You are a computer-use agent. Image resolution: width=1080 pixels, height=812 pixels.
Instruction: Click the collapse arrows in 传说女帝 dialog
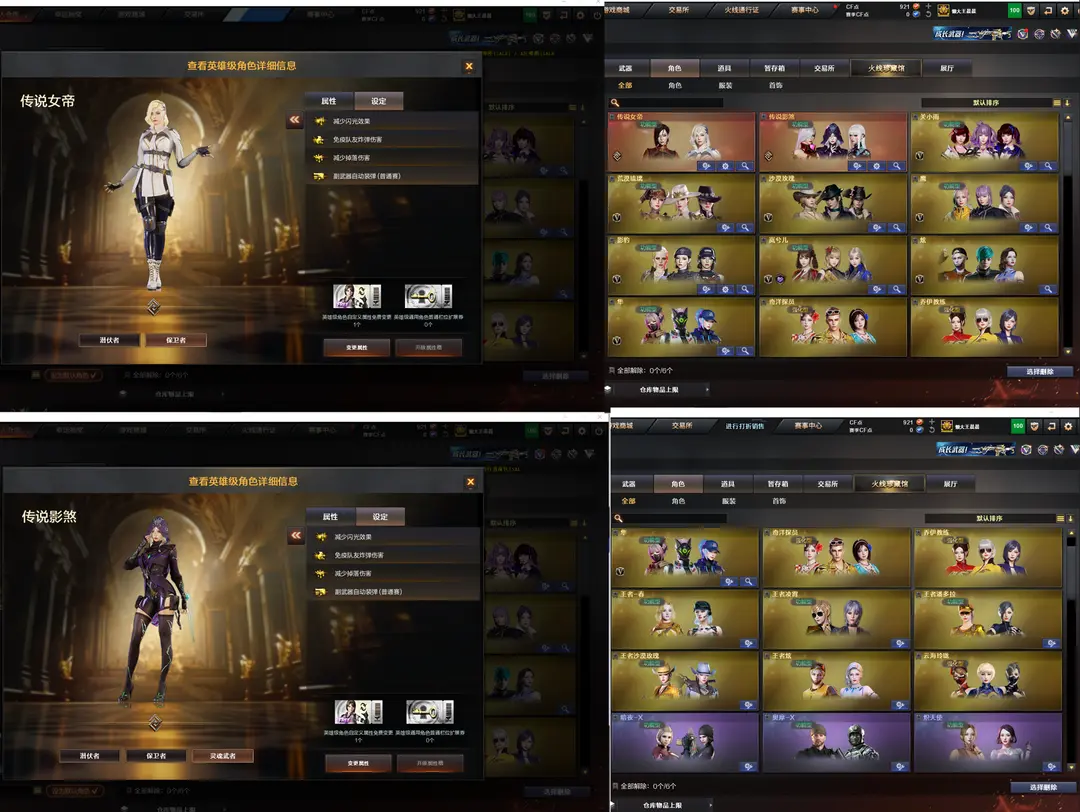point(295,120)
